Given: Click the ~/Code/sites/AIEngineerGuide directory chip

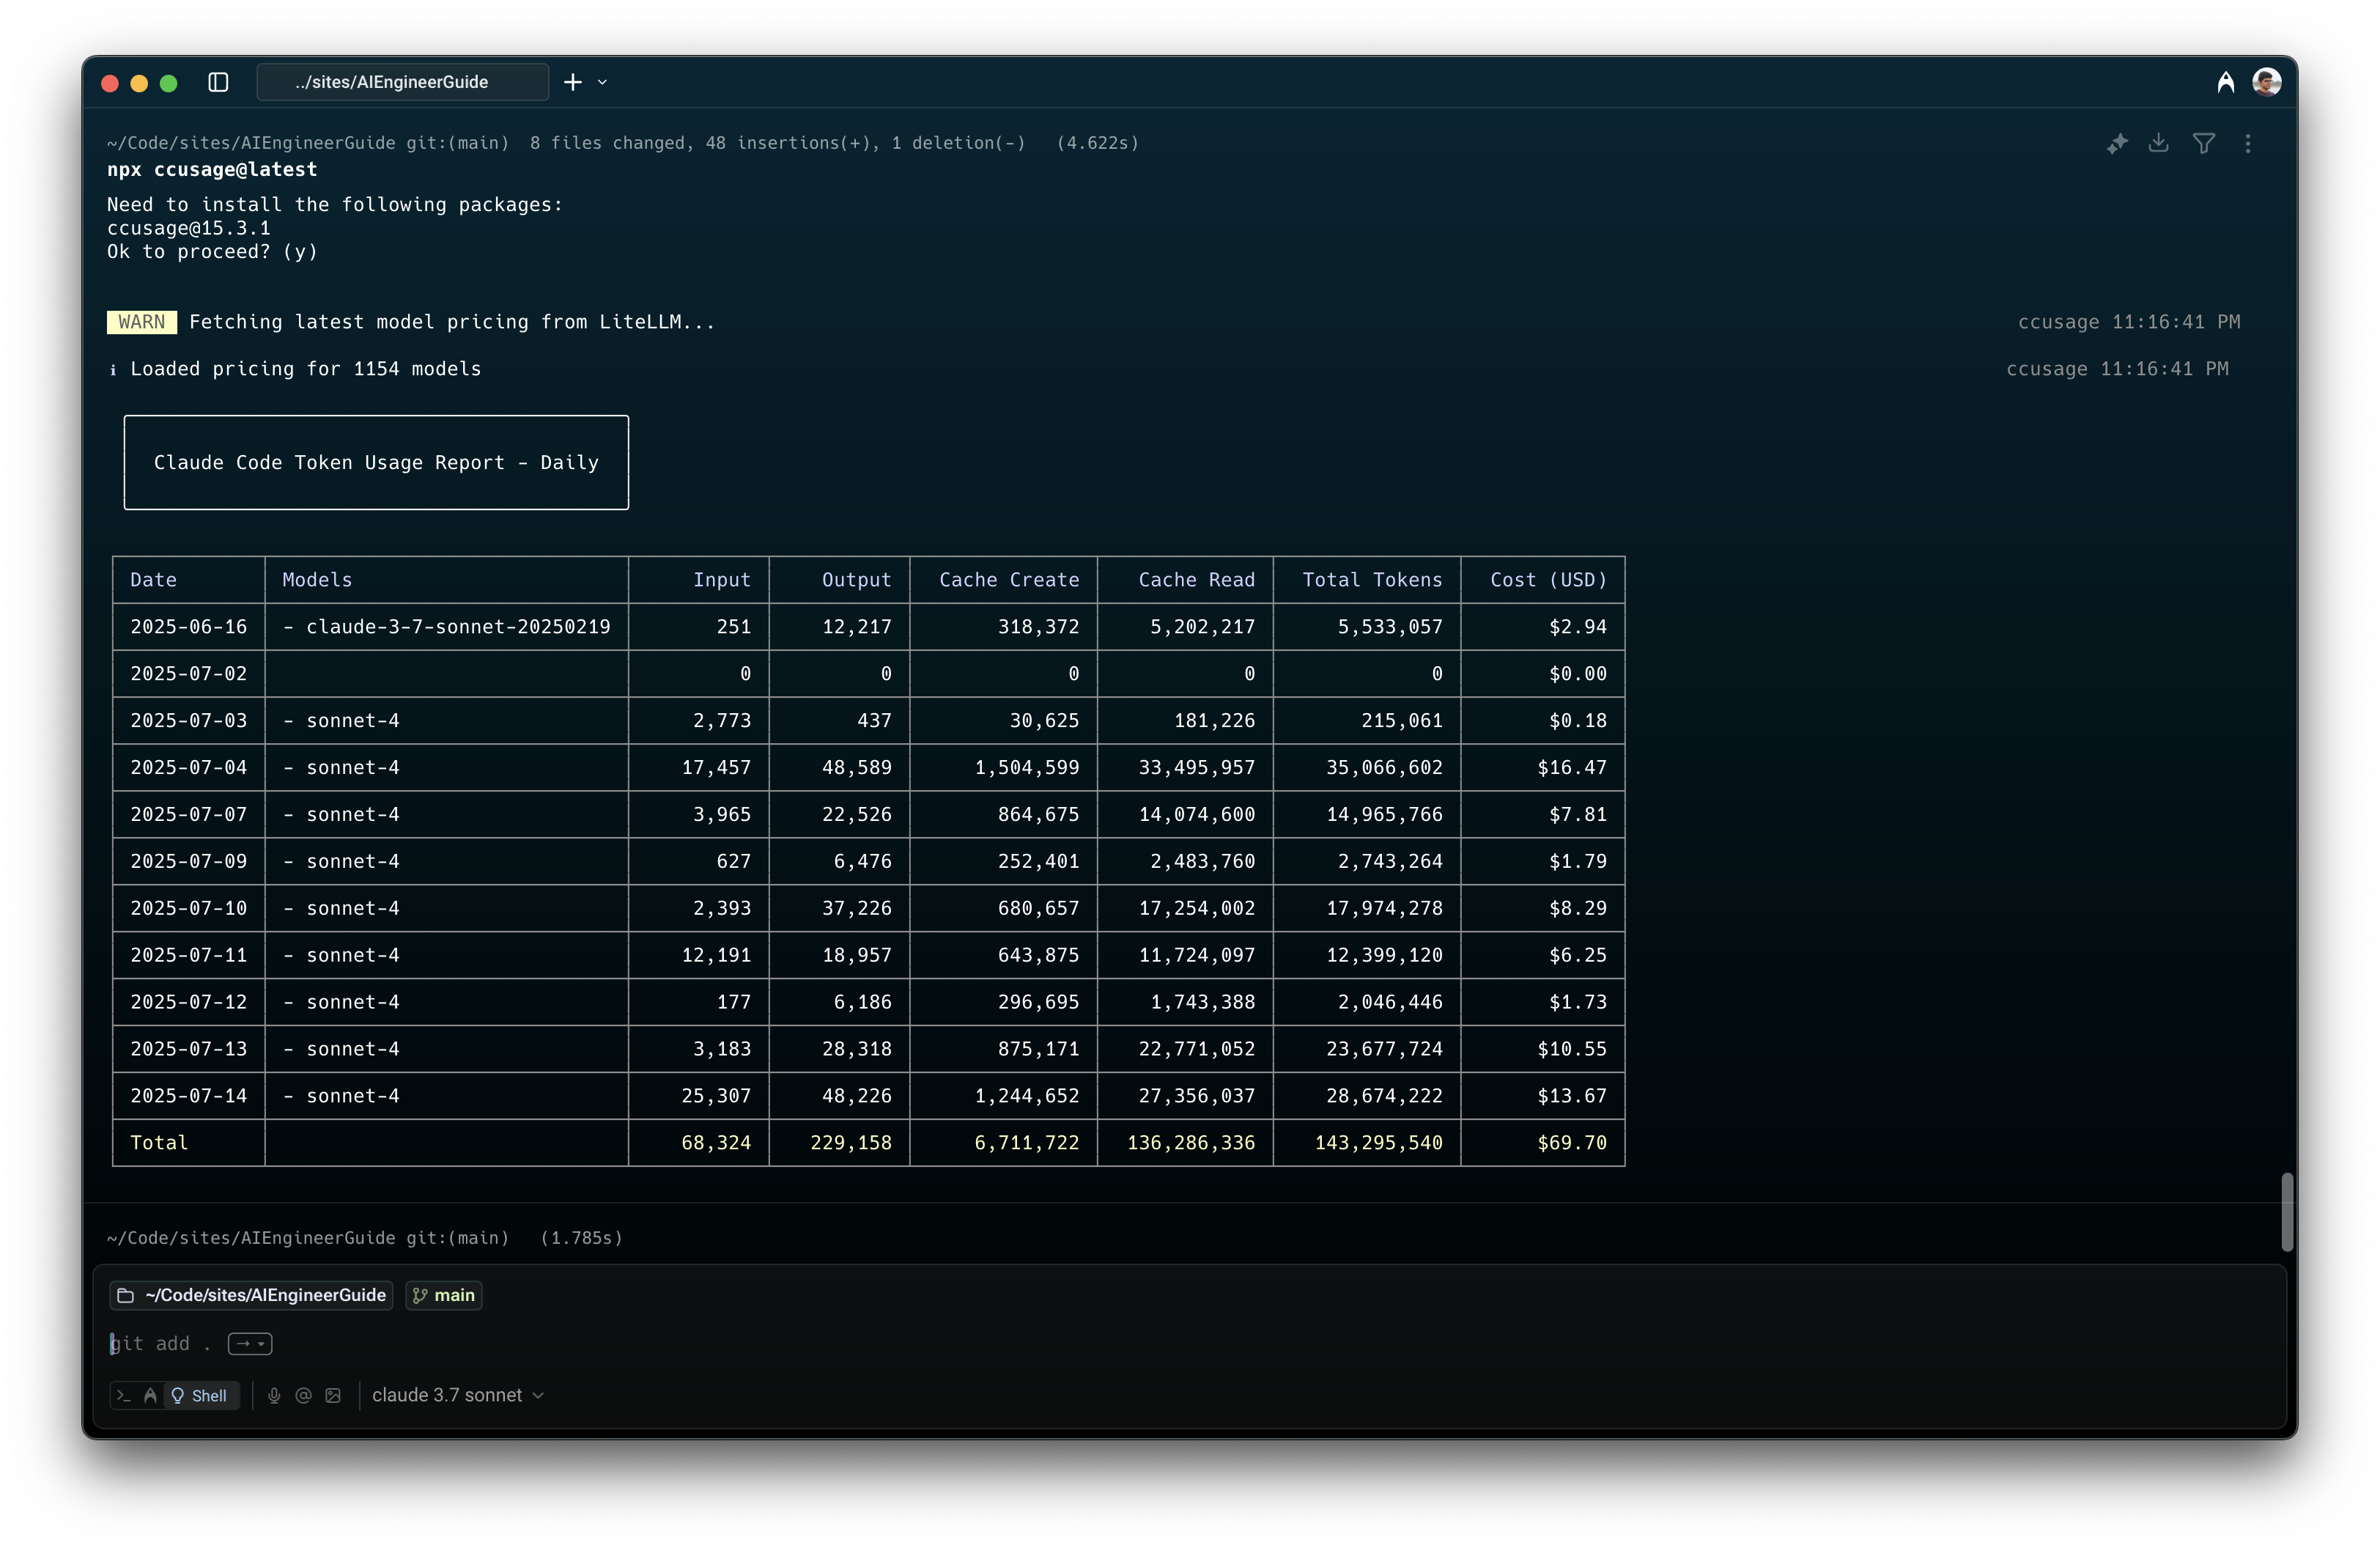Looking at the screenshot, I should tap(251, 1295).
